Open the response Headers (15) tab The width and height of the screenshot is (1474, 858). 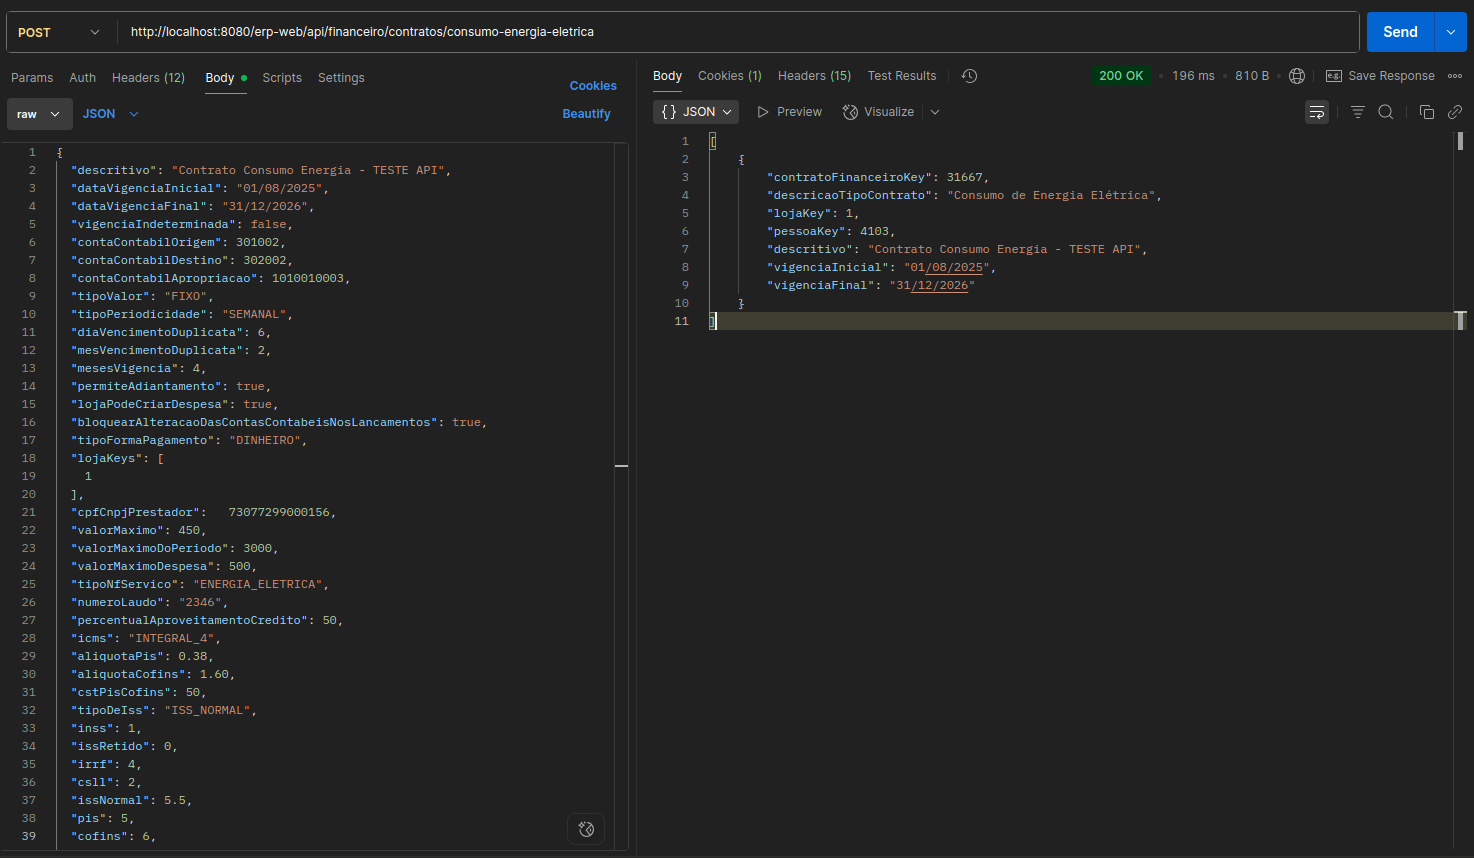click(815, 76)
